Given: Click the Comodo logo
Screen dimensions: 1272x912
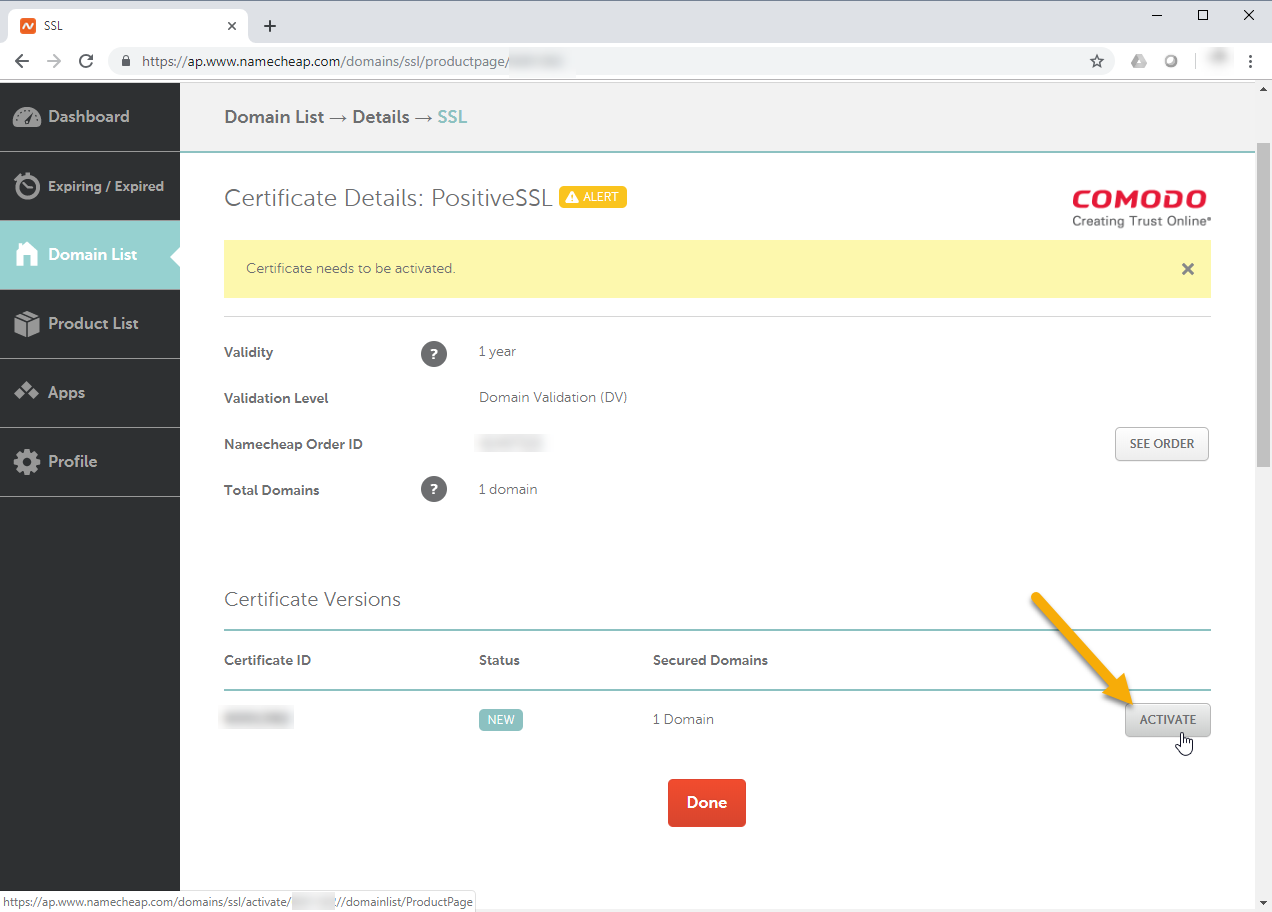Looking at the screenshot, I should tap(1140, 207).
